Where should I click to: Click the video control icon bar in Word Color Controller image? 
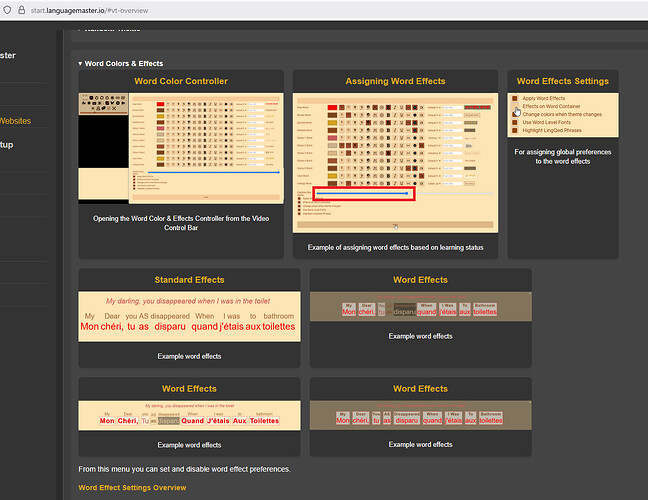pos(104,103)
